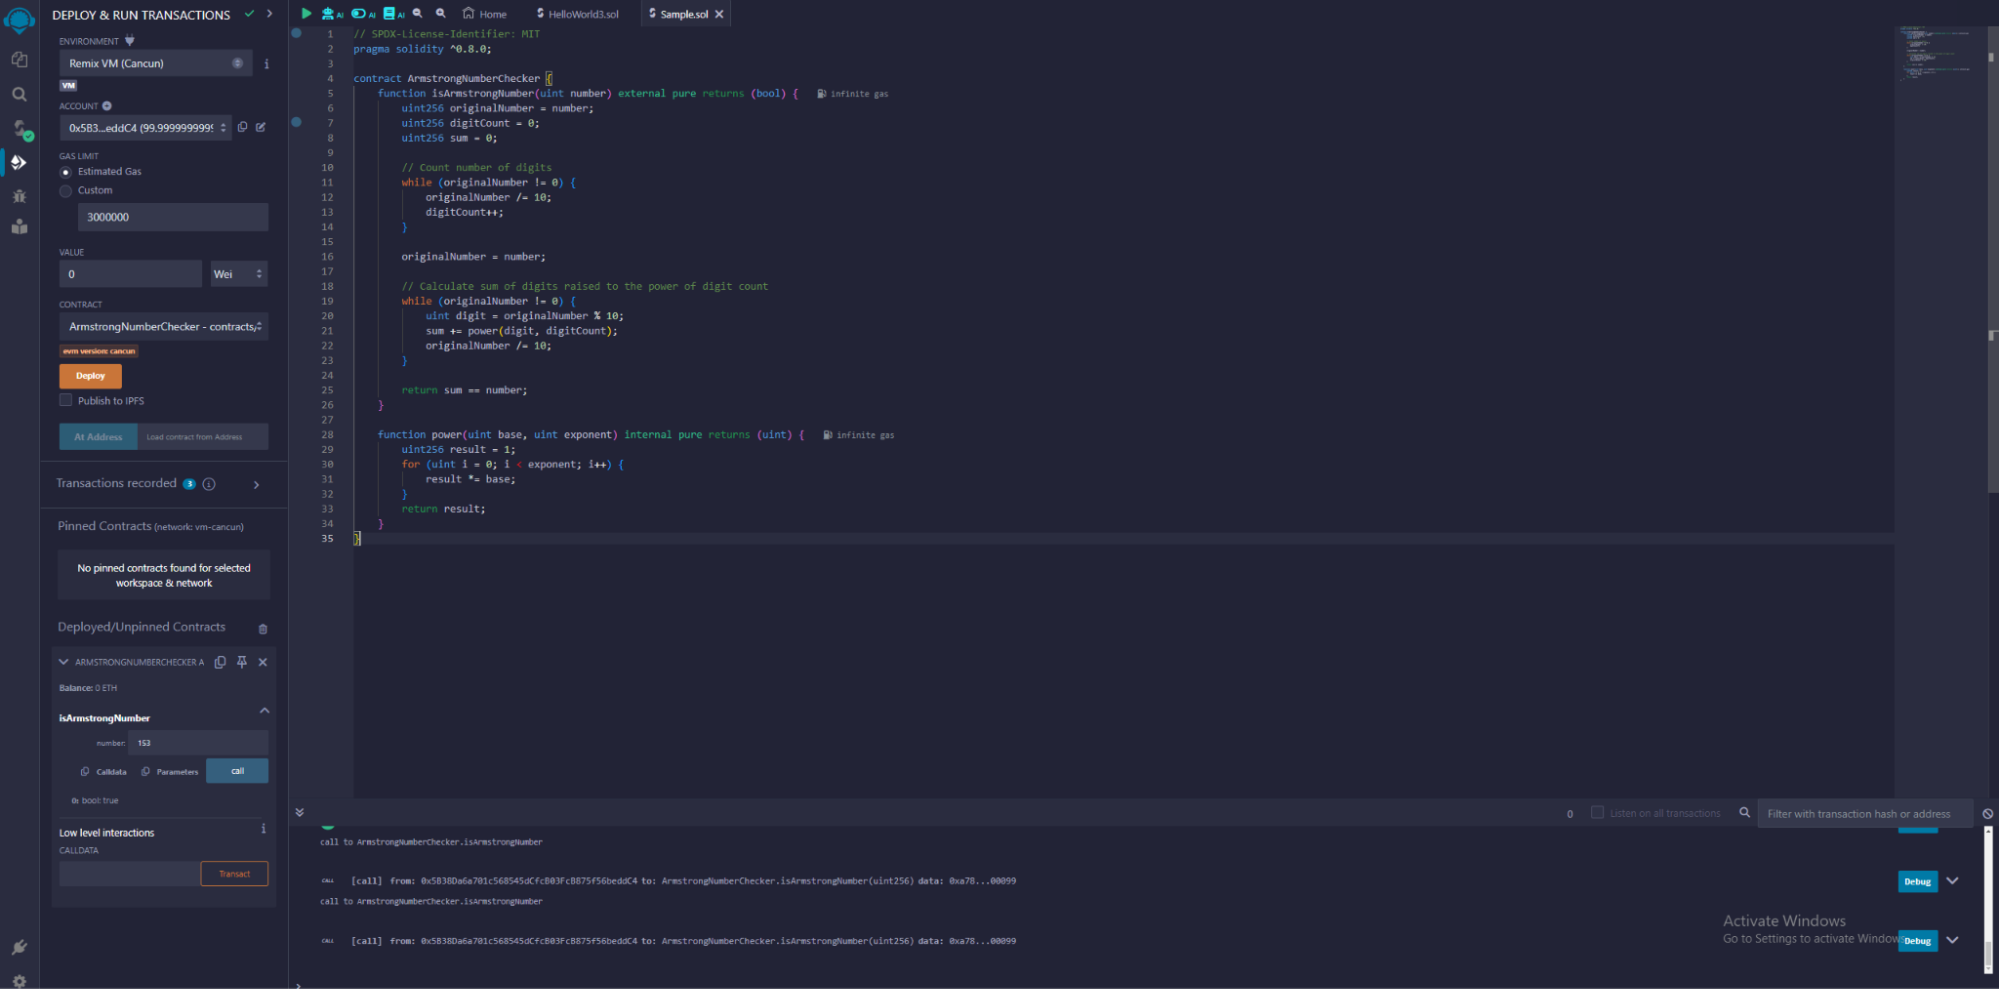Image resolution: width=1999 pixels, height=989 pixels.
Task: Collapse the Deploy & Run side panel arrow
Action: (x=269, y=14)
